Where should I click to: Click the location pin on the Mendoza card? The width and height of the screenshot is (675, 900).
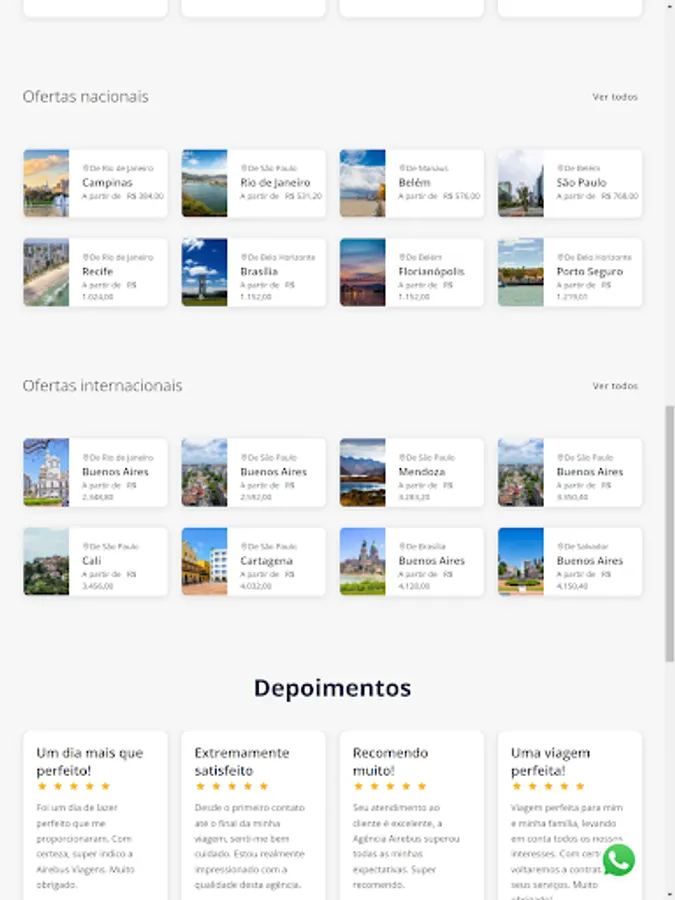(x=402, y=457)
